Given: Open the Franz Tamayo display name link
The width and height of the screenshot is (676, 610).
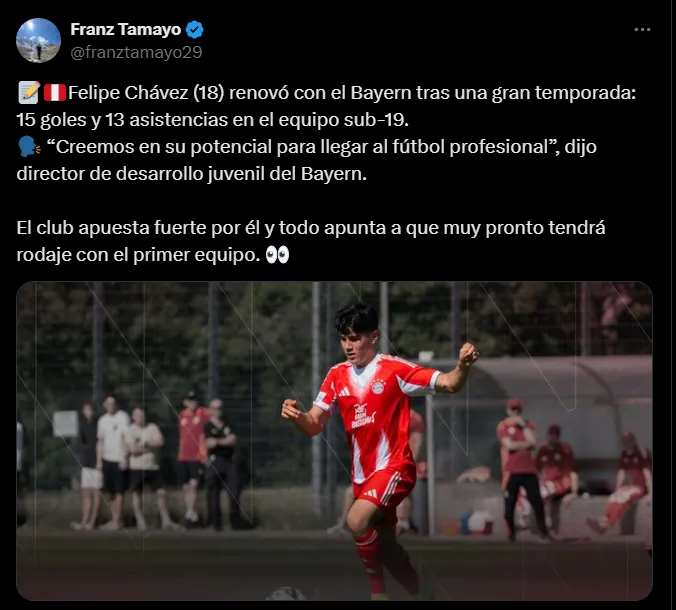Looking at the screenshot, I should point(125,29).
